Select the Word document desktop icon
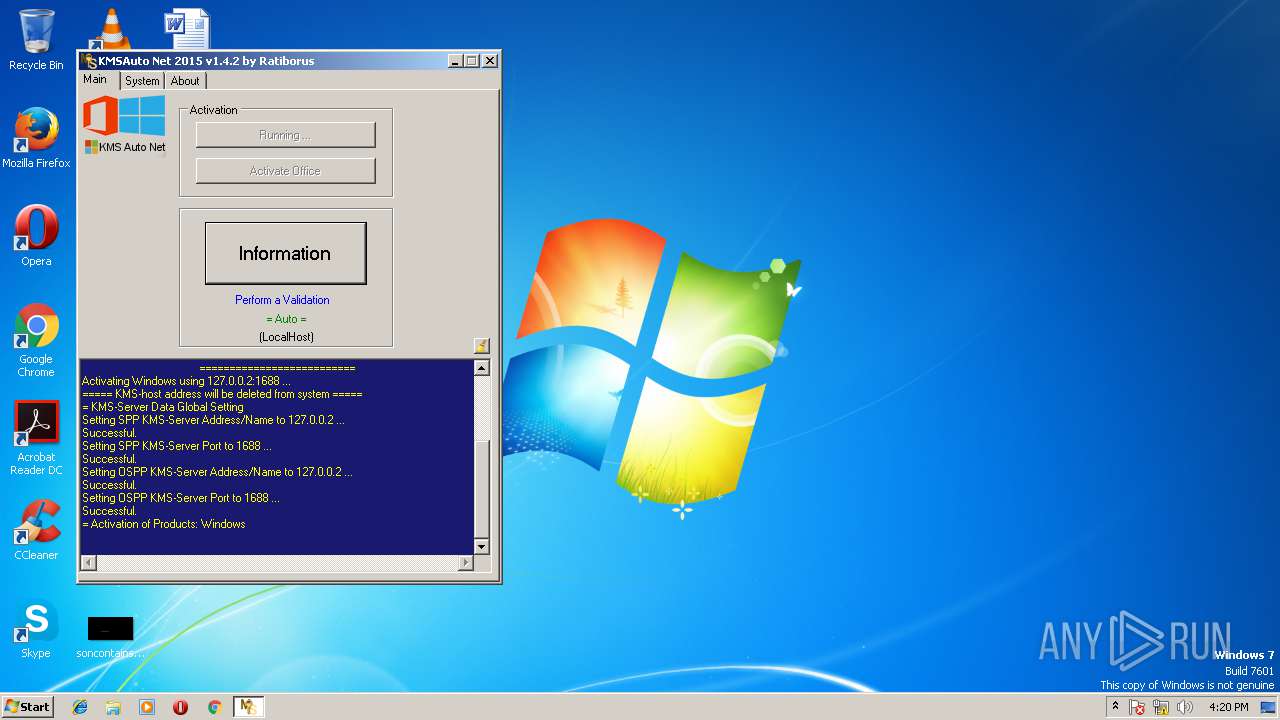The width and height of the screenshot is (1280, 720). (x=187, y=28)
